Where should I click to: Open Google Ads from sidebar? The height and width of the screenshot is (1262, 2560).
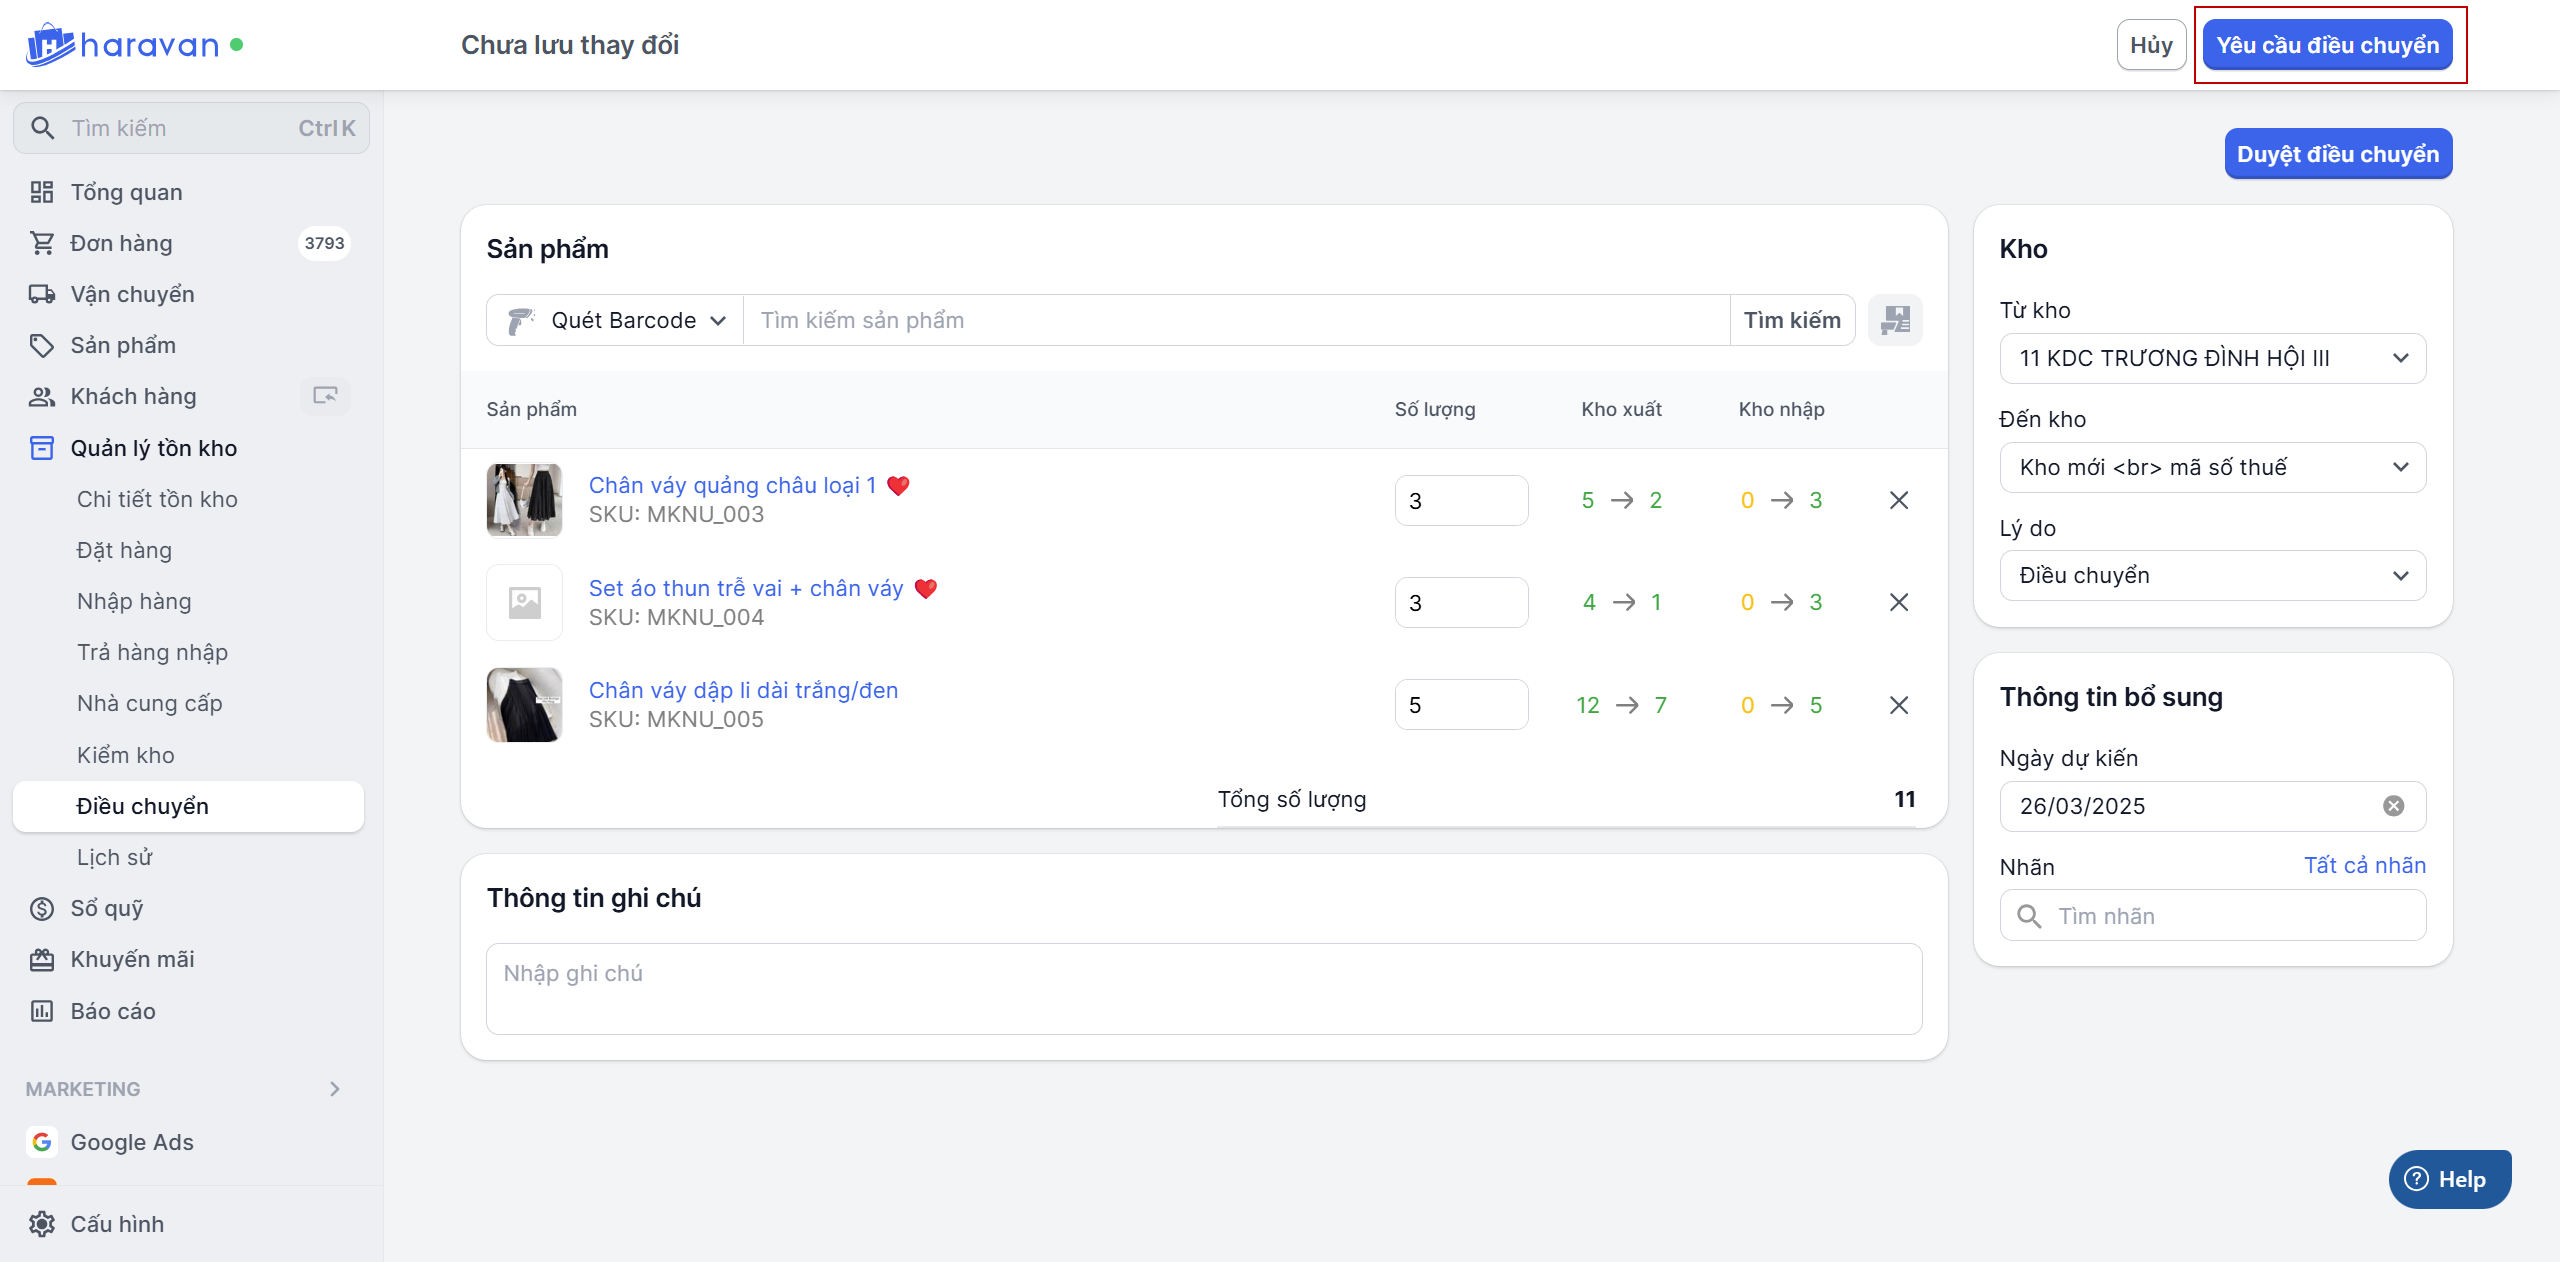(131, 1142)
